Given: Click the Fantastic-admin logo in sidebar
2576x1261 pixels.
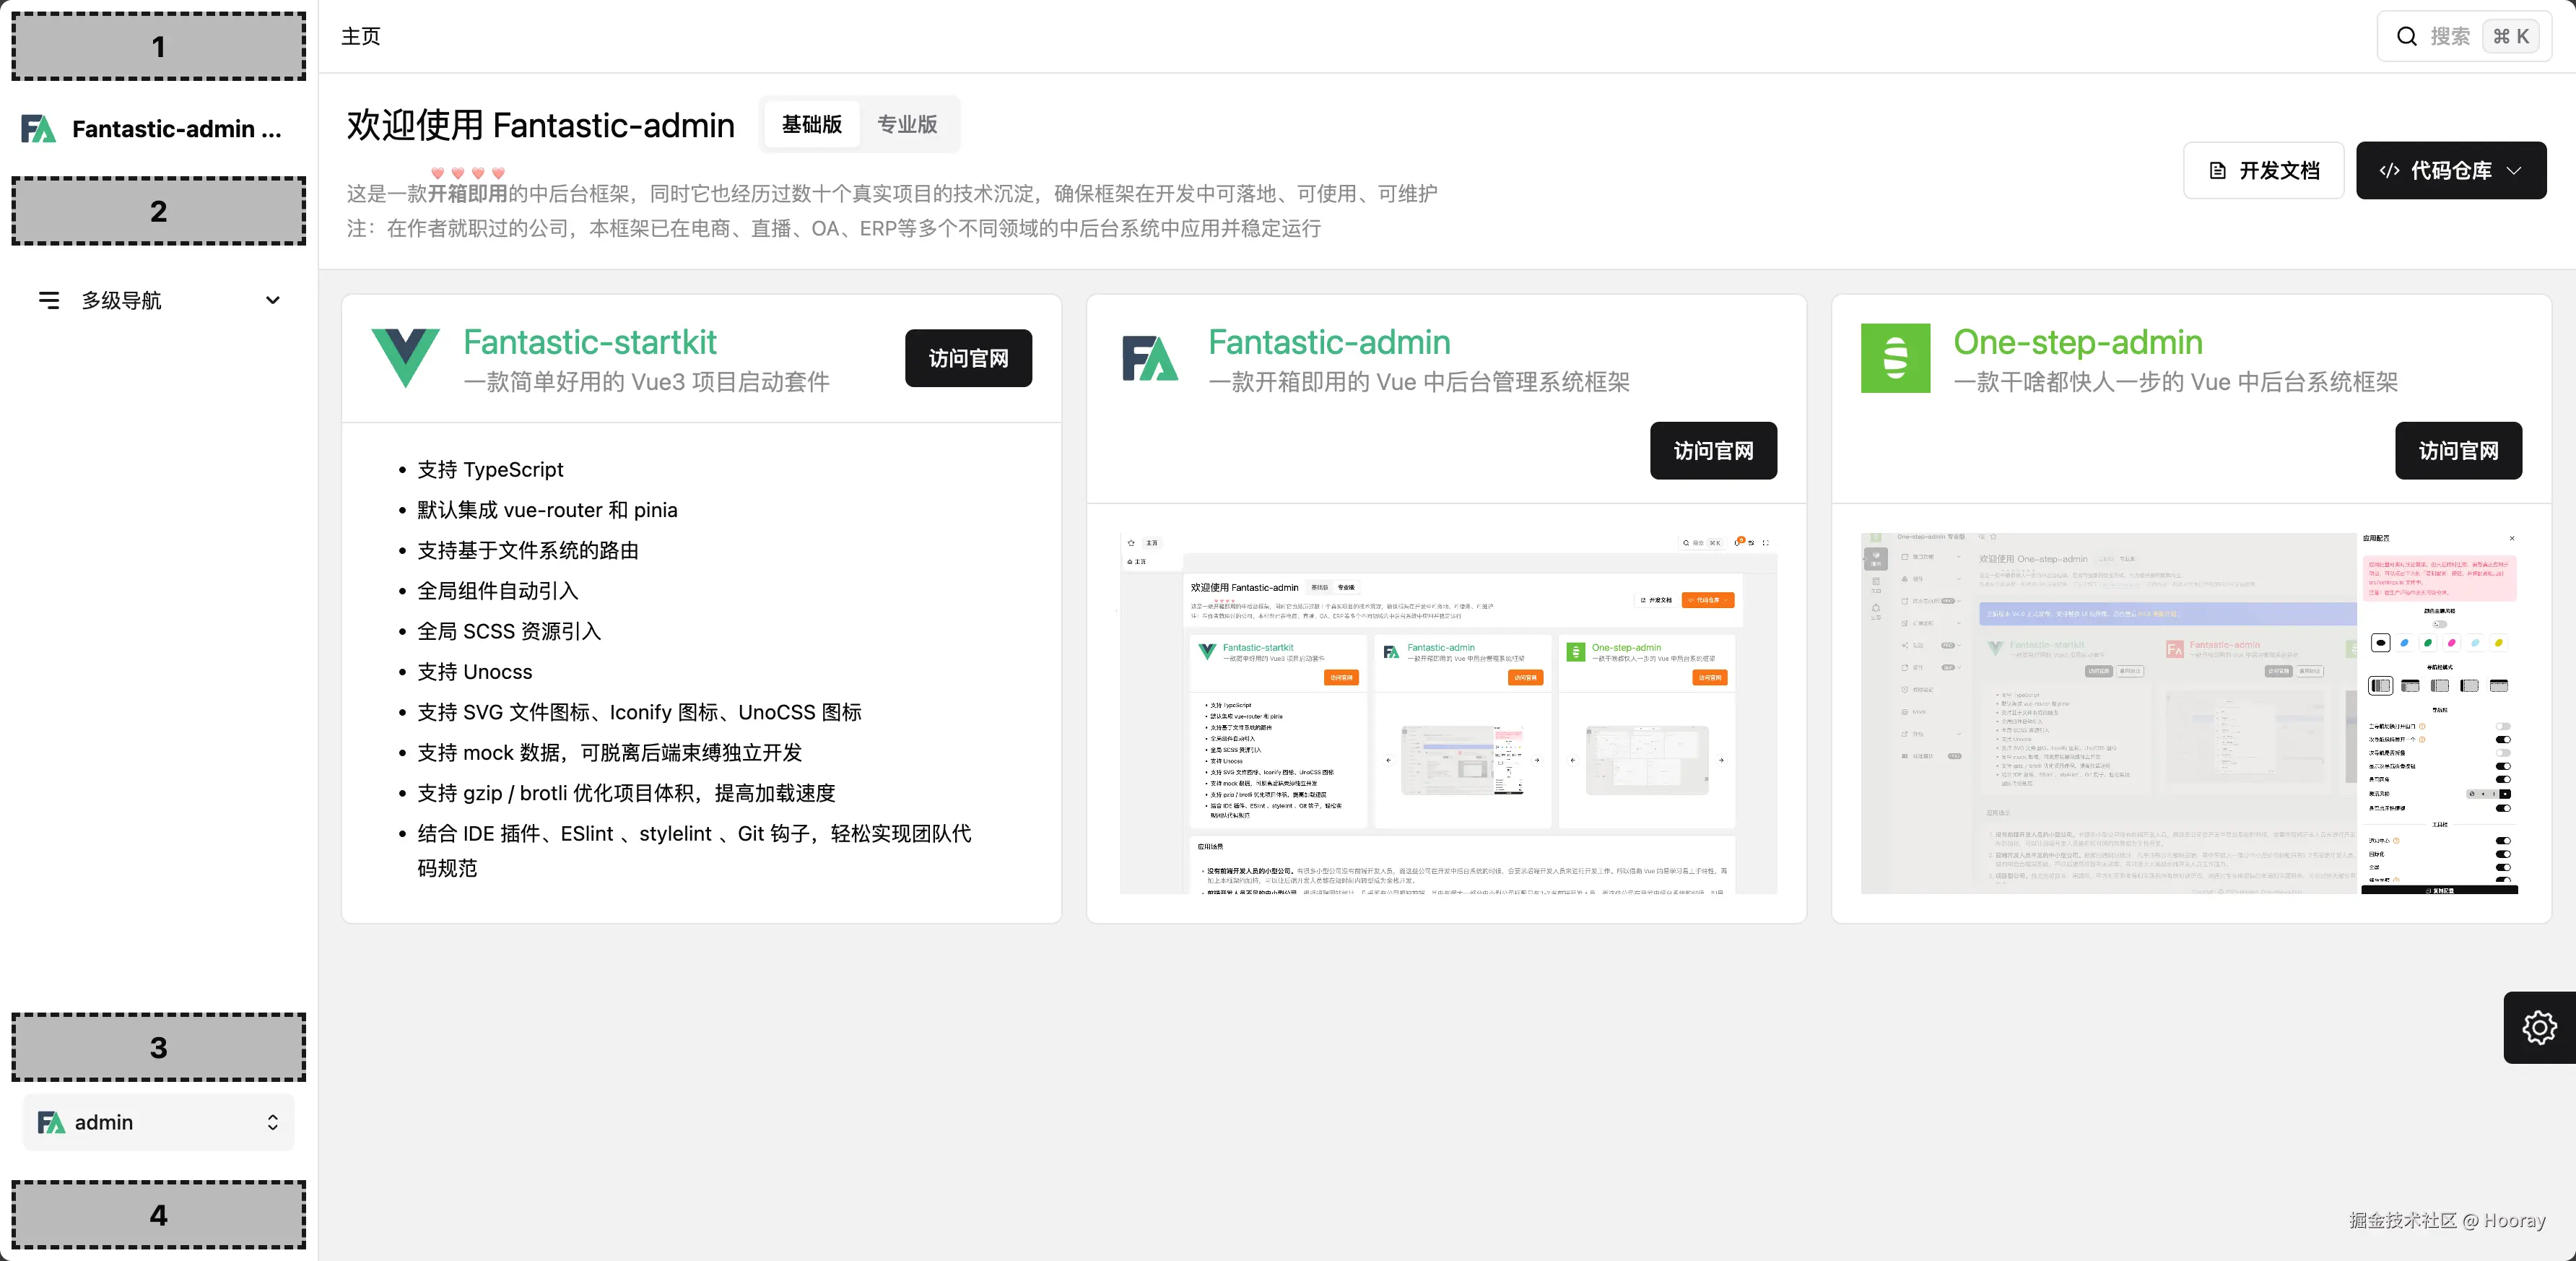Looking at the screenshot, I should [x=39, y=129].
